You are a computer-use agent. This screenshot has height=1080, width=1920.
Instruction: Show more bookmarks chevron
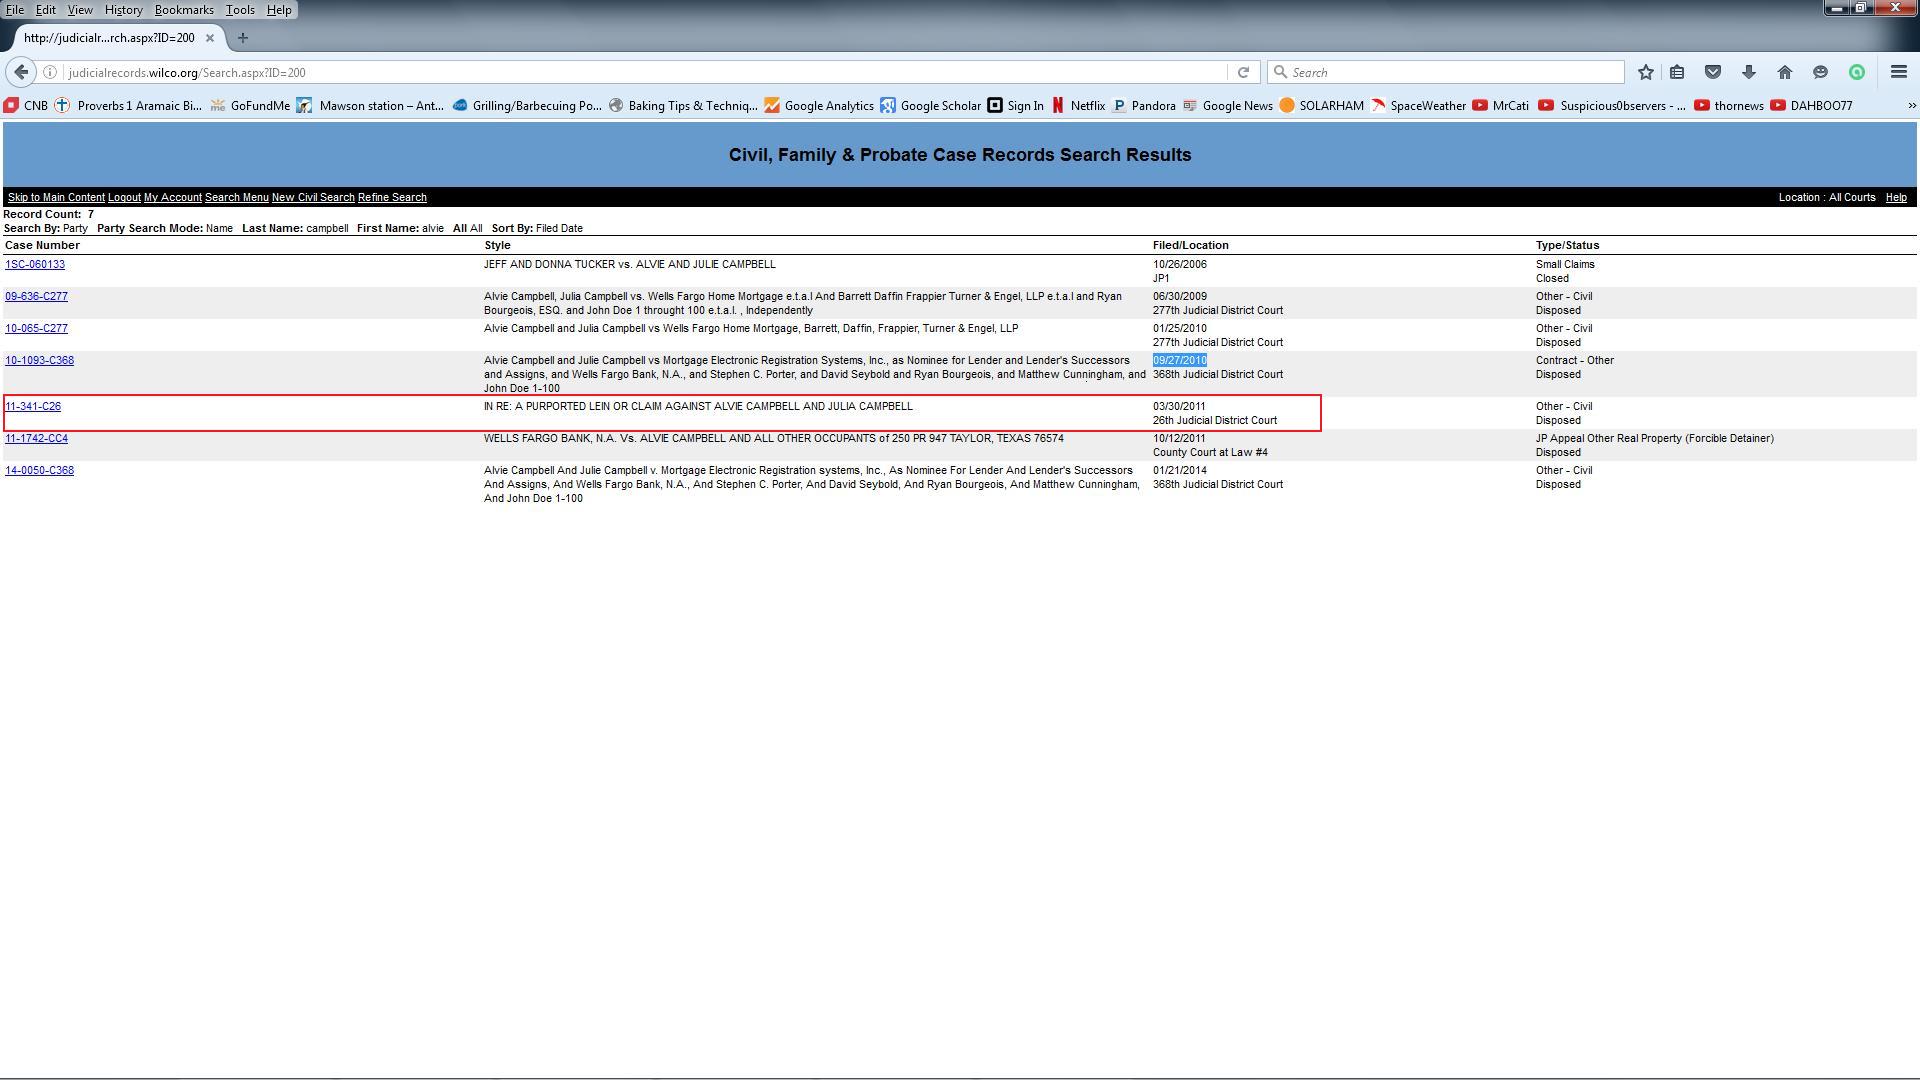pyautogui.click(x=1911, y=105)
